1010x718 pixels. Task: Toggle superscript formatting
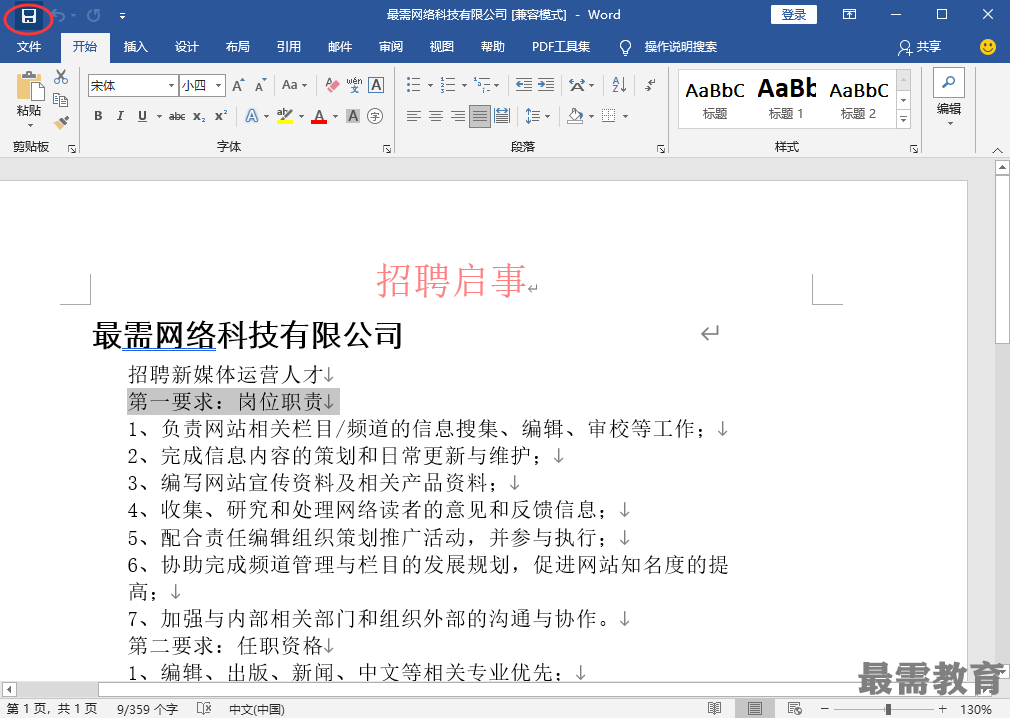point(221,116)
